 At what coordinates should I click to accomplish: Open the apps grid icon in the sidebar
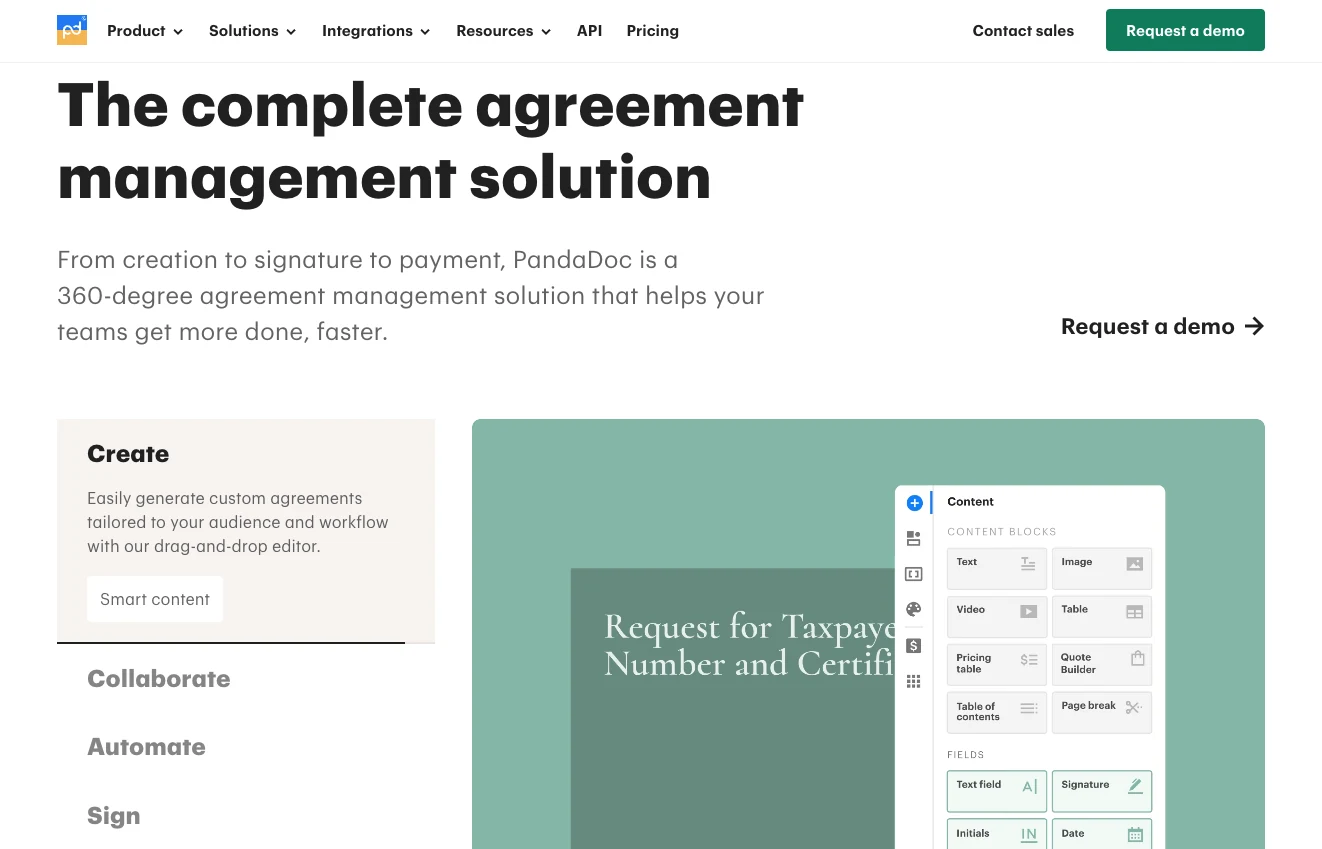(x=913, y=681)
